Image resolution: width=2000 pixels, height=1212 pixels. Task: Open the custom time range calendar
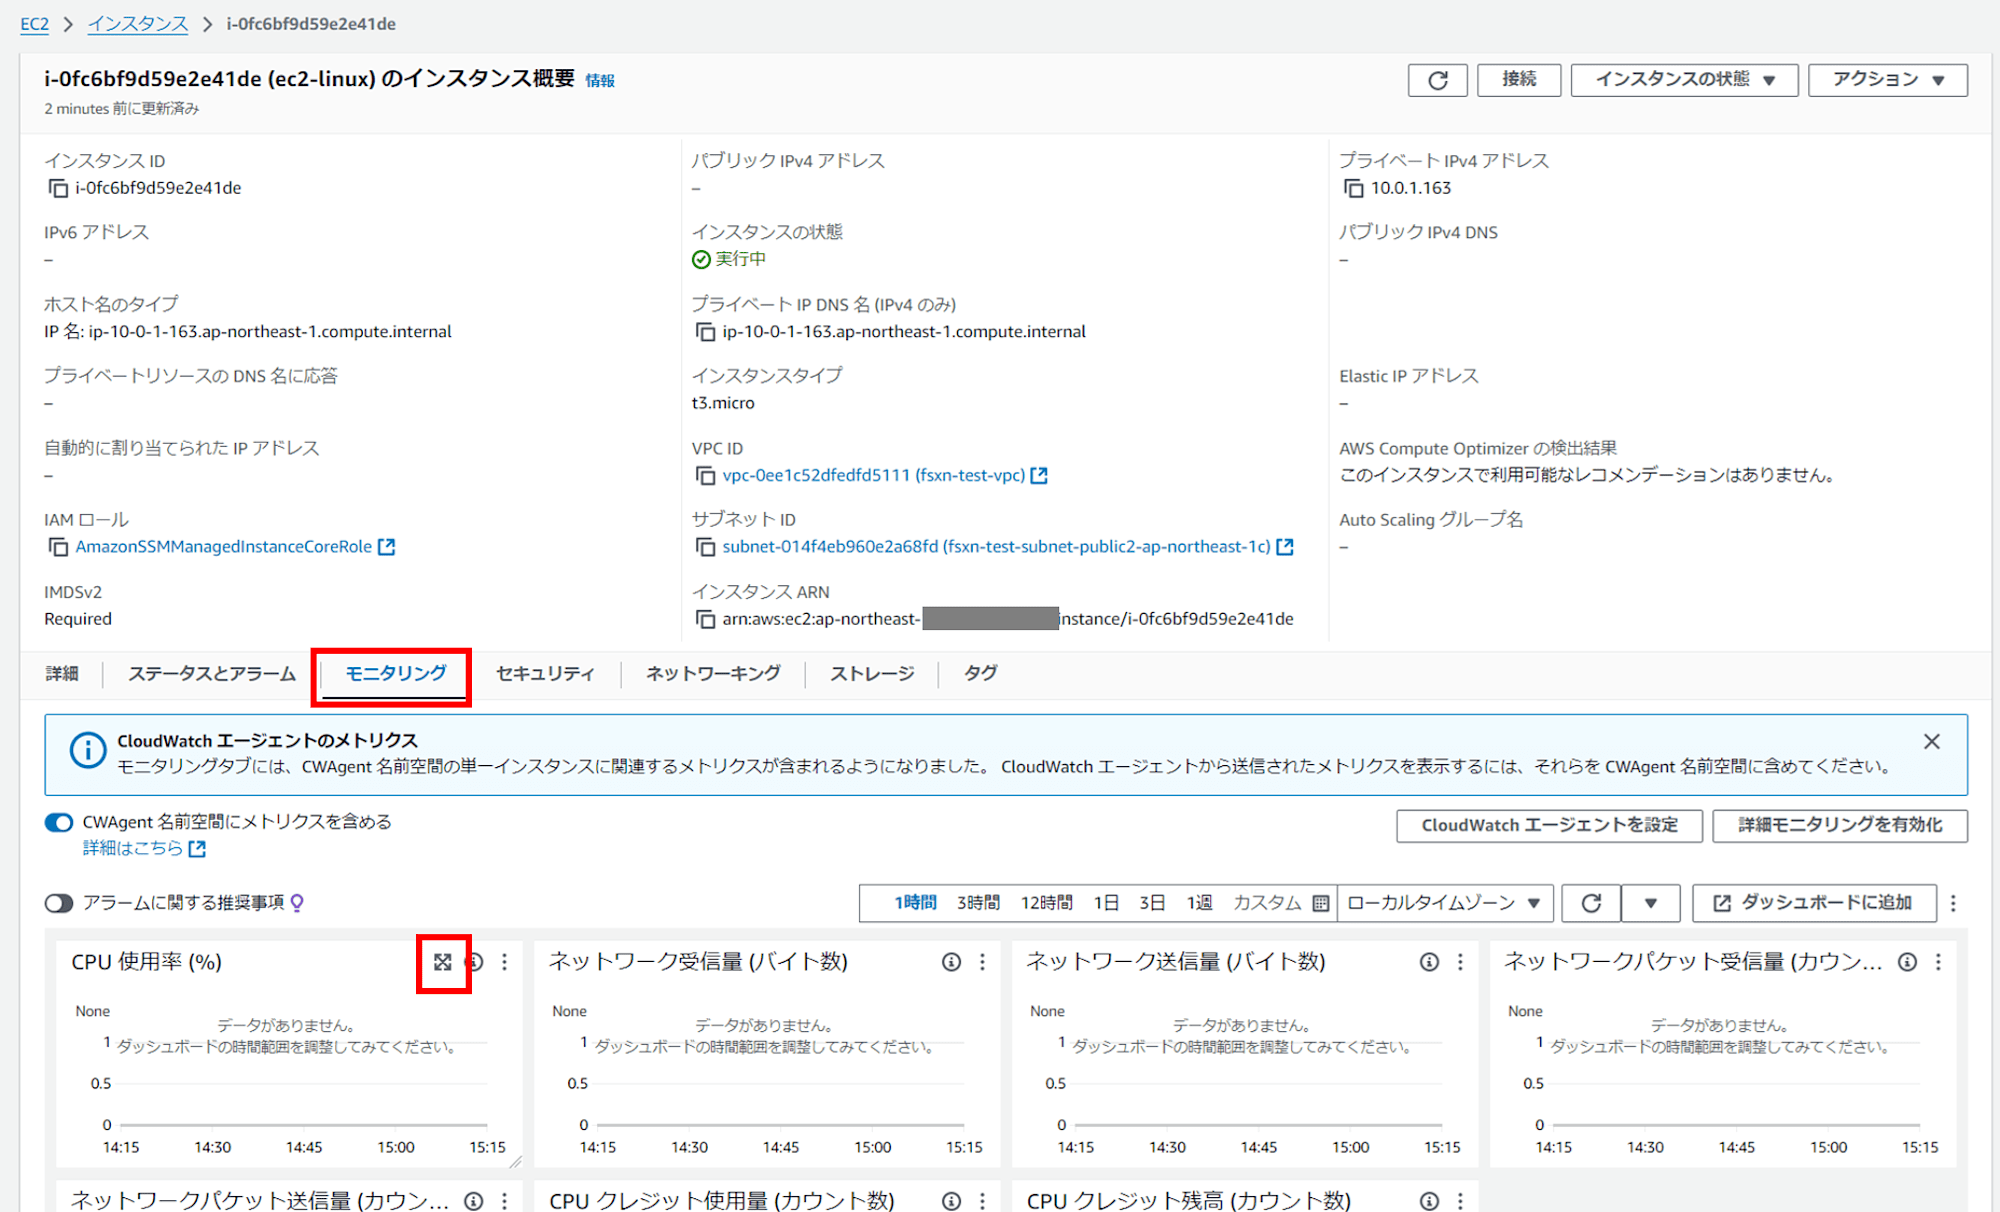[x=1320, y=903]
